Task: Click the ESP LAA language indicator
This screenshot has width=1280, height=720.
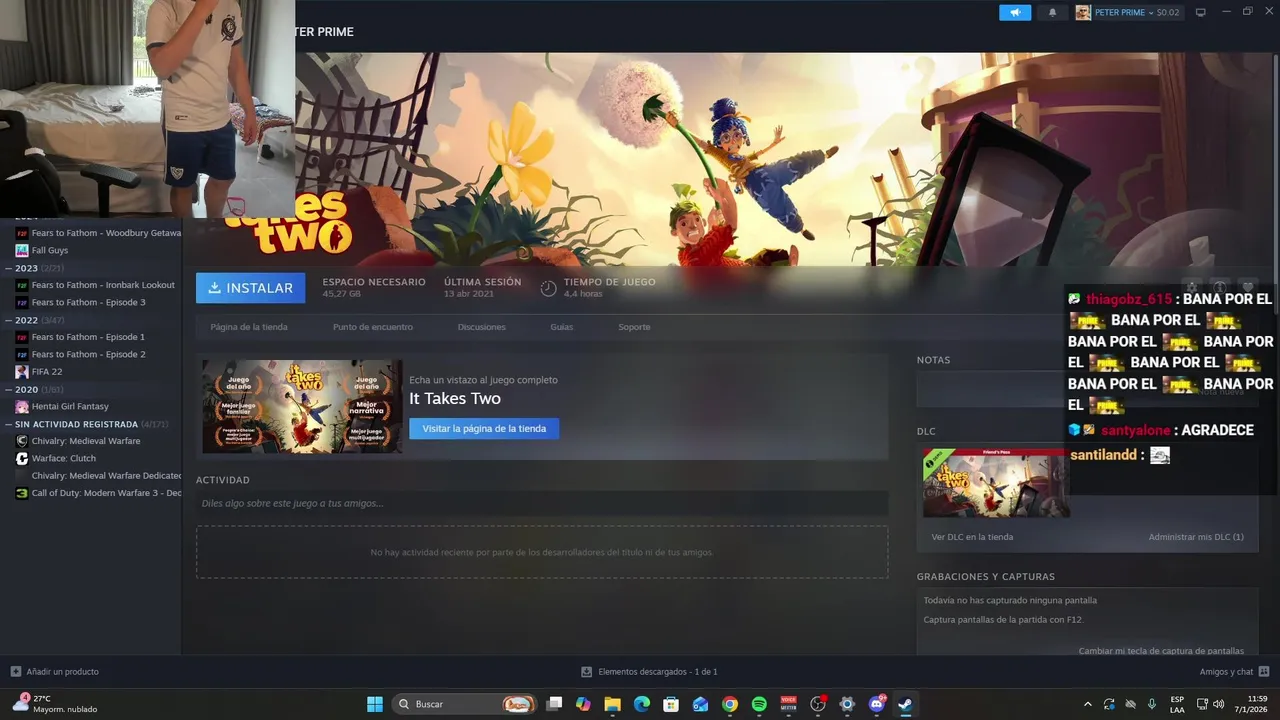Action: [1177, 704]
